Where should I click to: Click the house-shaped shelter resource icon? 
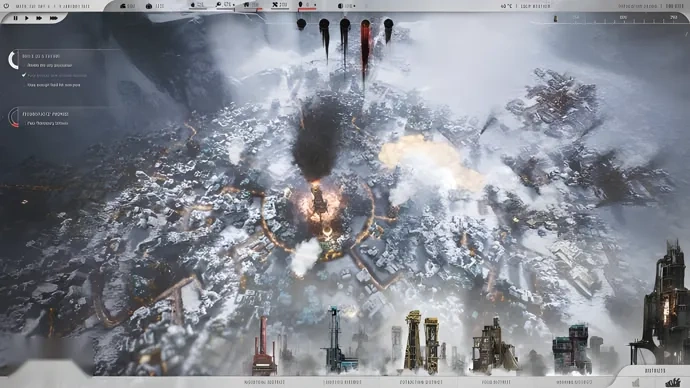(x=246, y=5)
